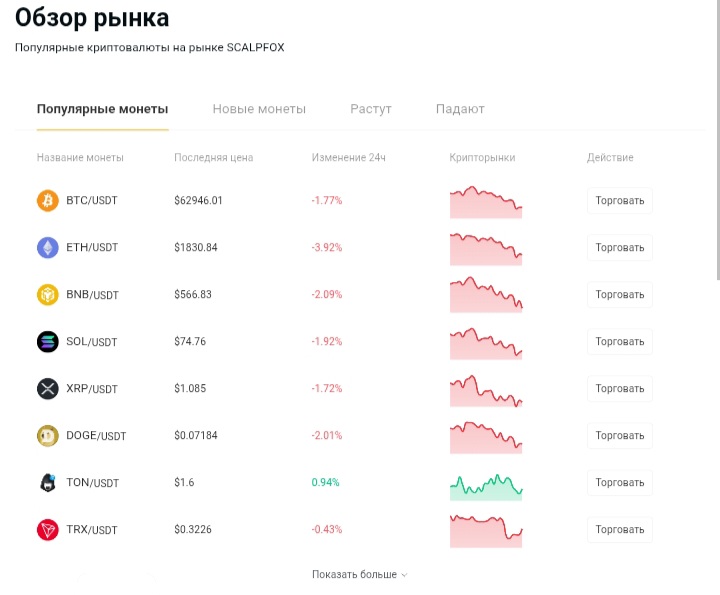Viewport: 720px width, 595px height.
Task: Open the green TON/USDT sparkline chart
Action: point(486,487)
